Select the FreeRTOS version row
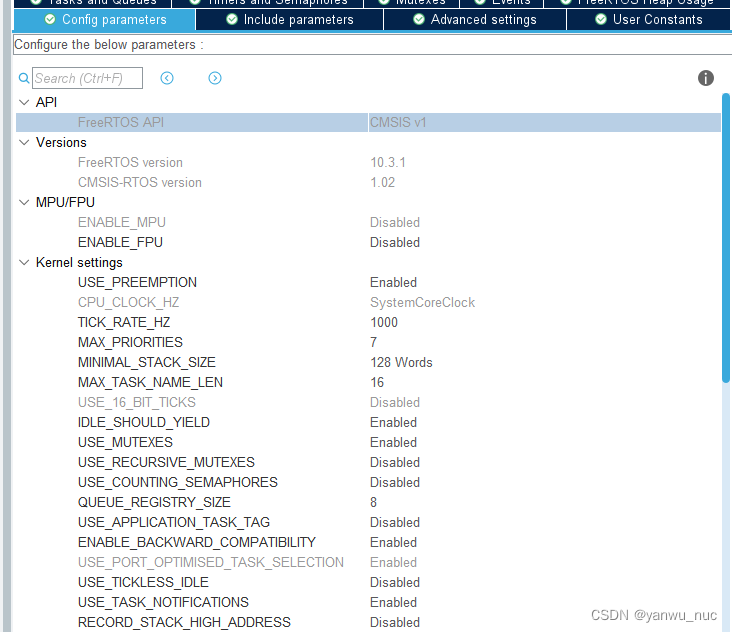Viewport: 732px width, 632px height. click(368, 162)
